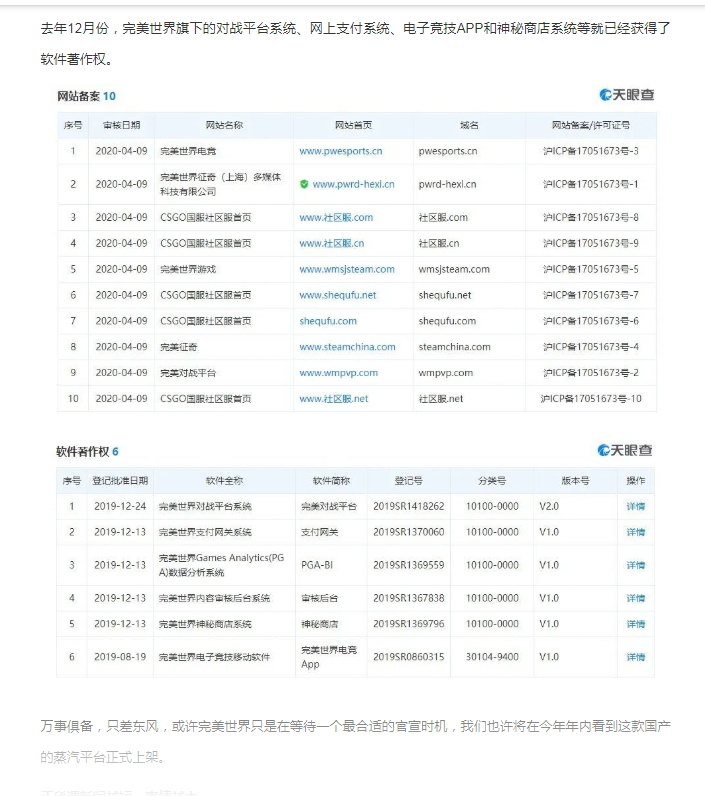Select the classification number 30104-9400
Viewport: 705px width, 796px height.
[x=492, y=657]
